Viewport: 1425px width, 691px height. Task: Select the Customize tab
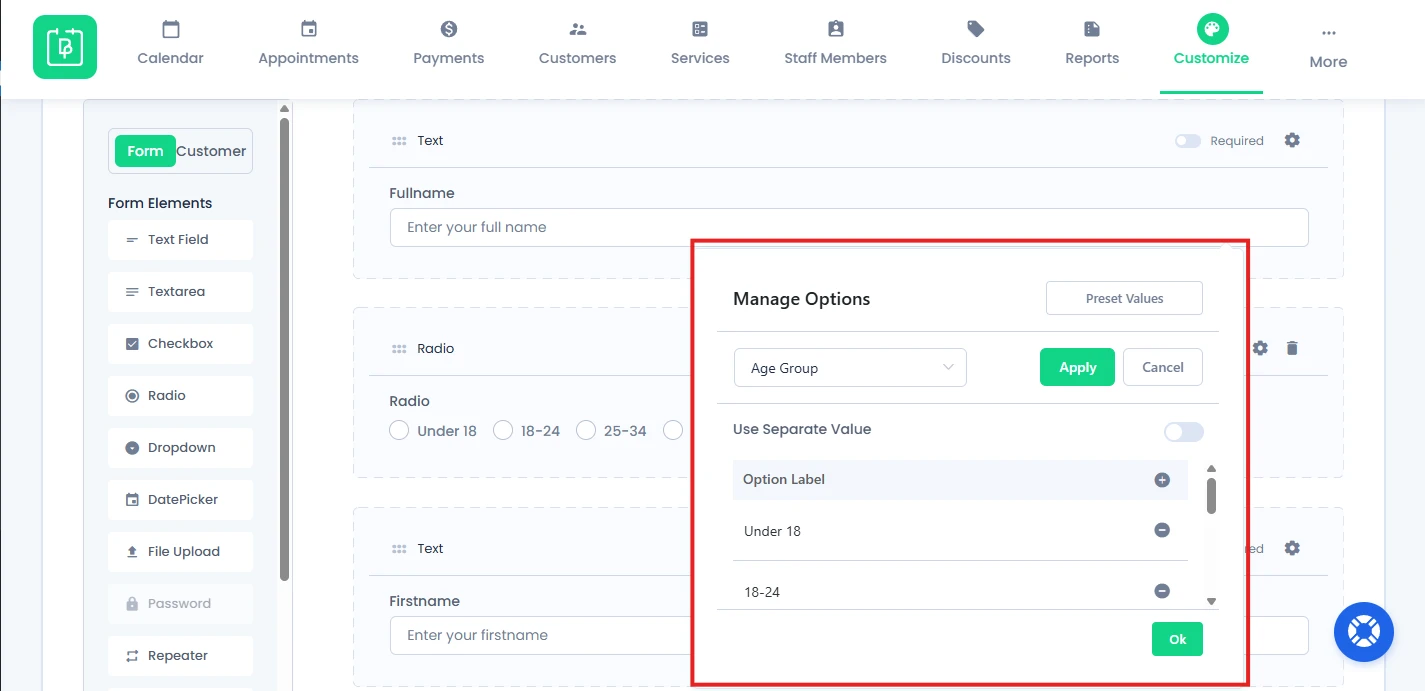[x=1211, y=44]
